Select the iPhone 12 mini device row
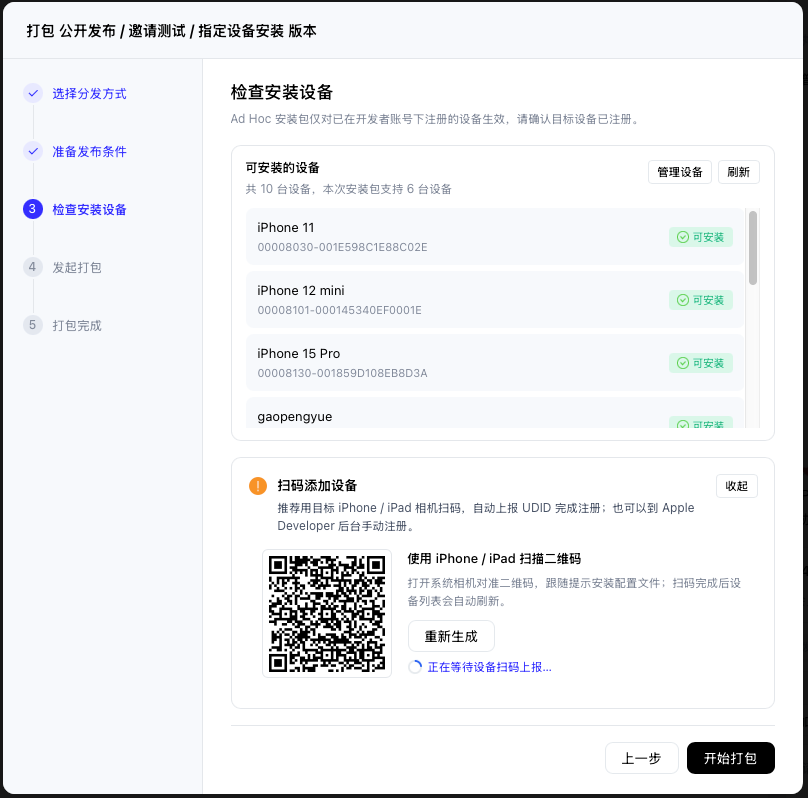The width and height of the screenshot is (808, 798). pyautogui.click(x=495, y=300)
